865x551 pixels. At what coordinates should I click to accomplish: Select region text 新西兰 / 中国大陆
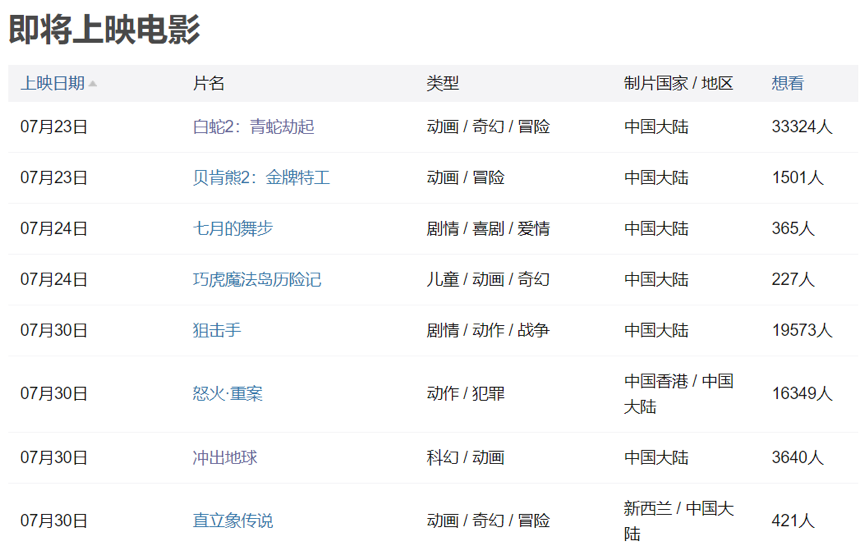click(679, 521)
